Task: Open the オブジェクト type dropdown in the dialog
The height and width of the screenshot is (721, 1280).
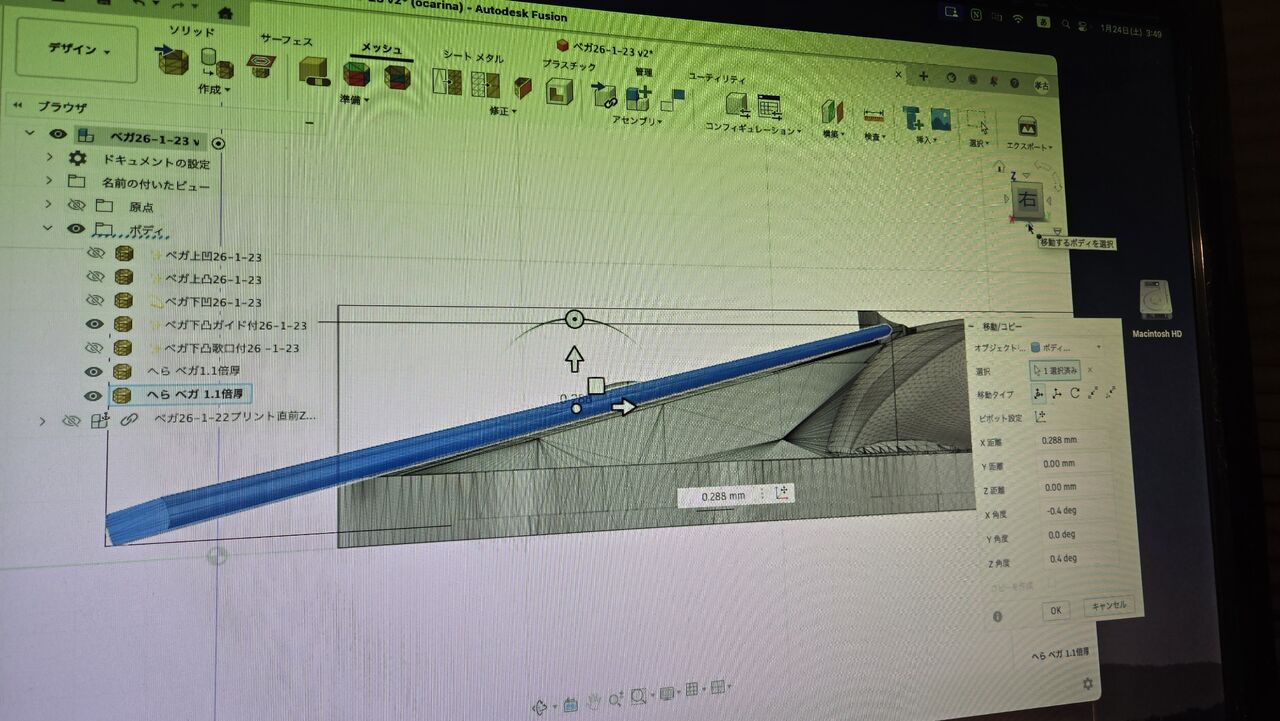Action: [x=1066, y=348]
